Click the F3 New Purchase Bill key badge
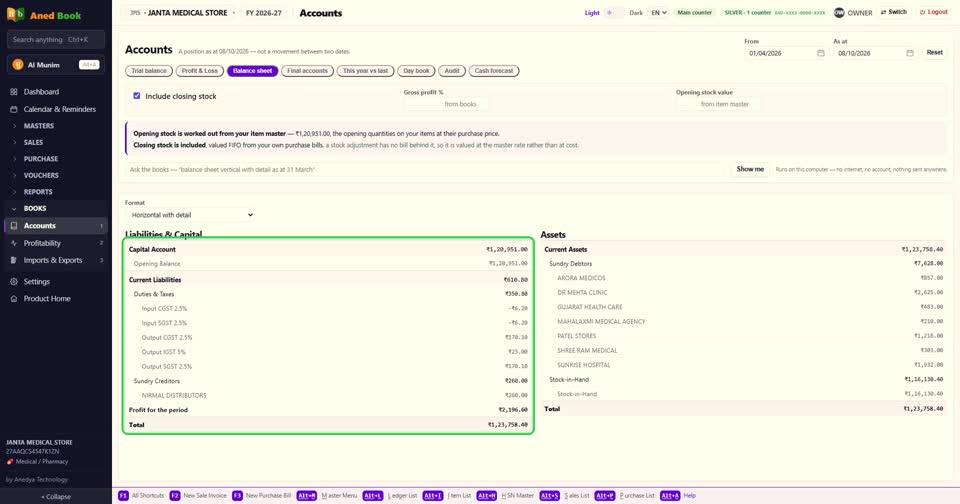The image size is (960, 504). click(237, 495)
